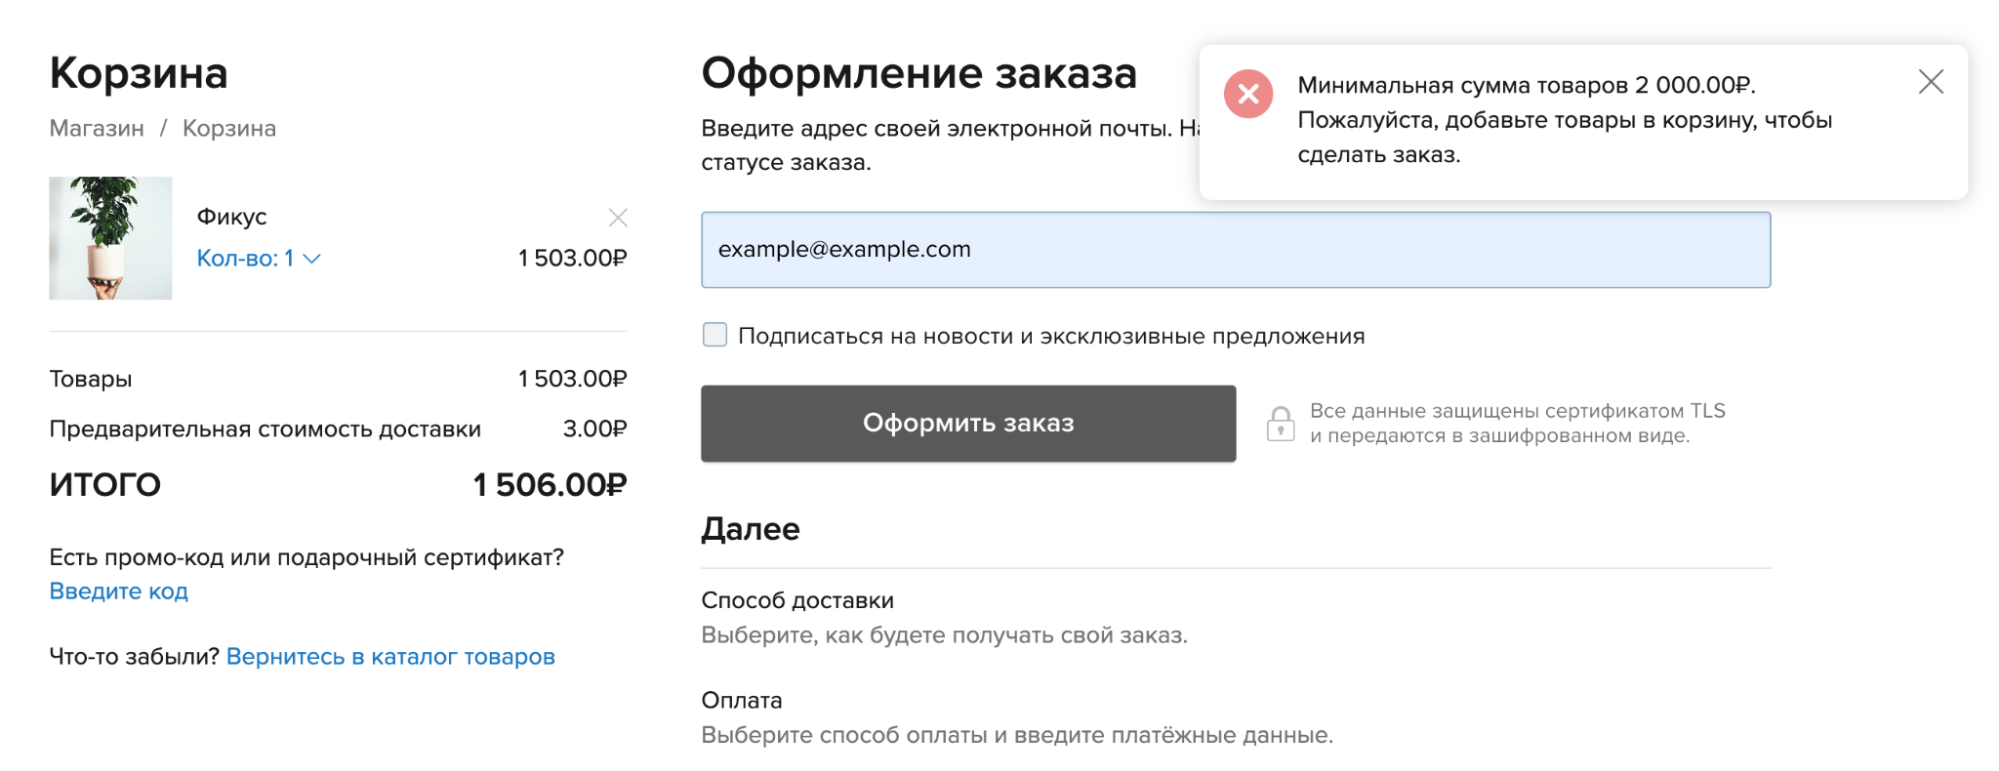Click the Подписаться на новости label text
The height and width of the screenshot is (771, 1999).
pos(1051,336)
